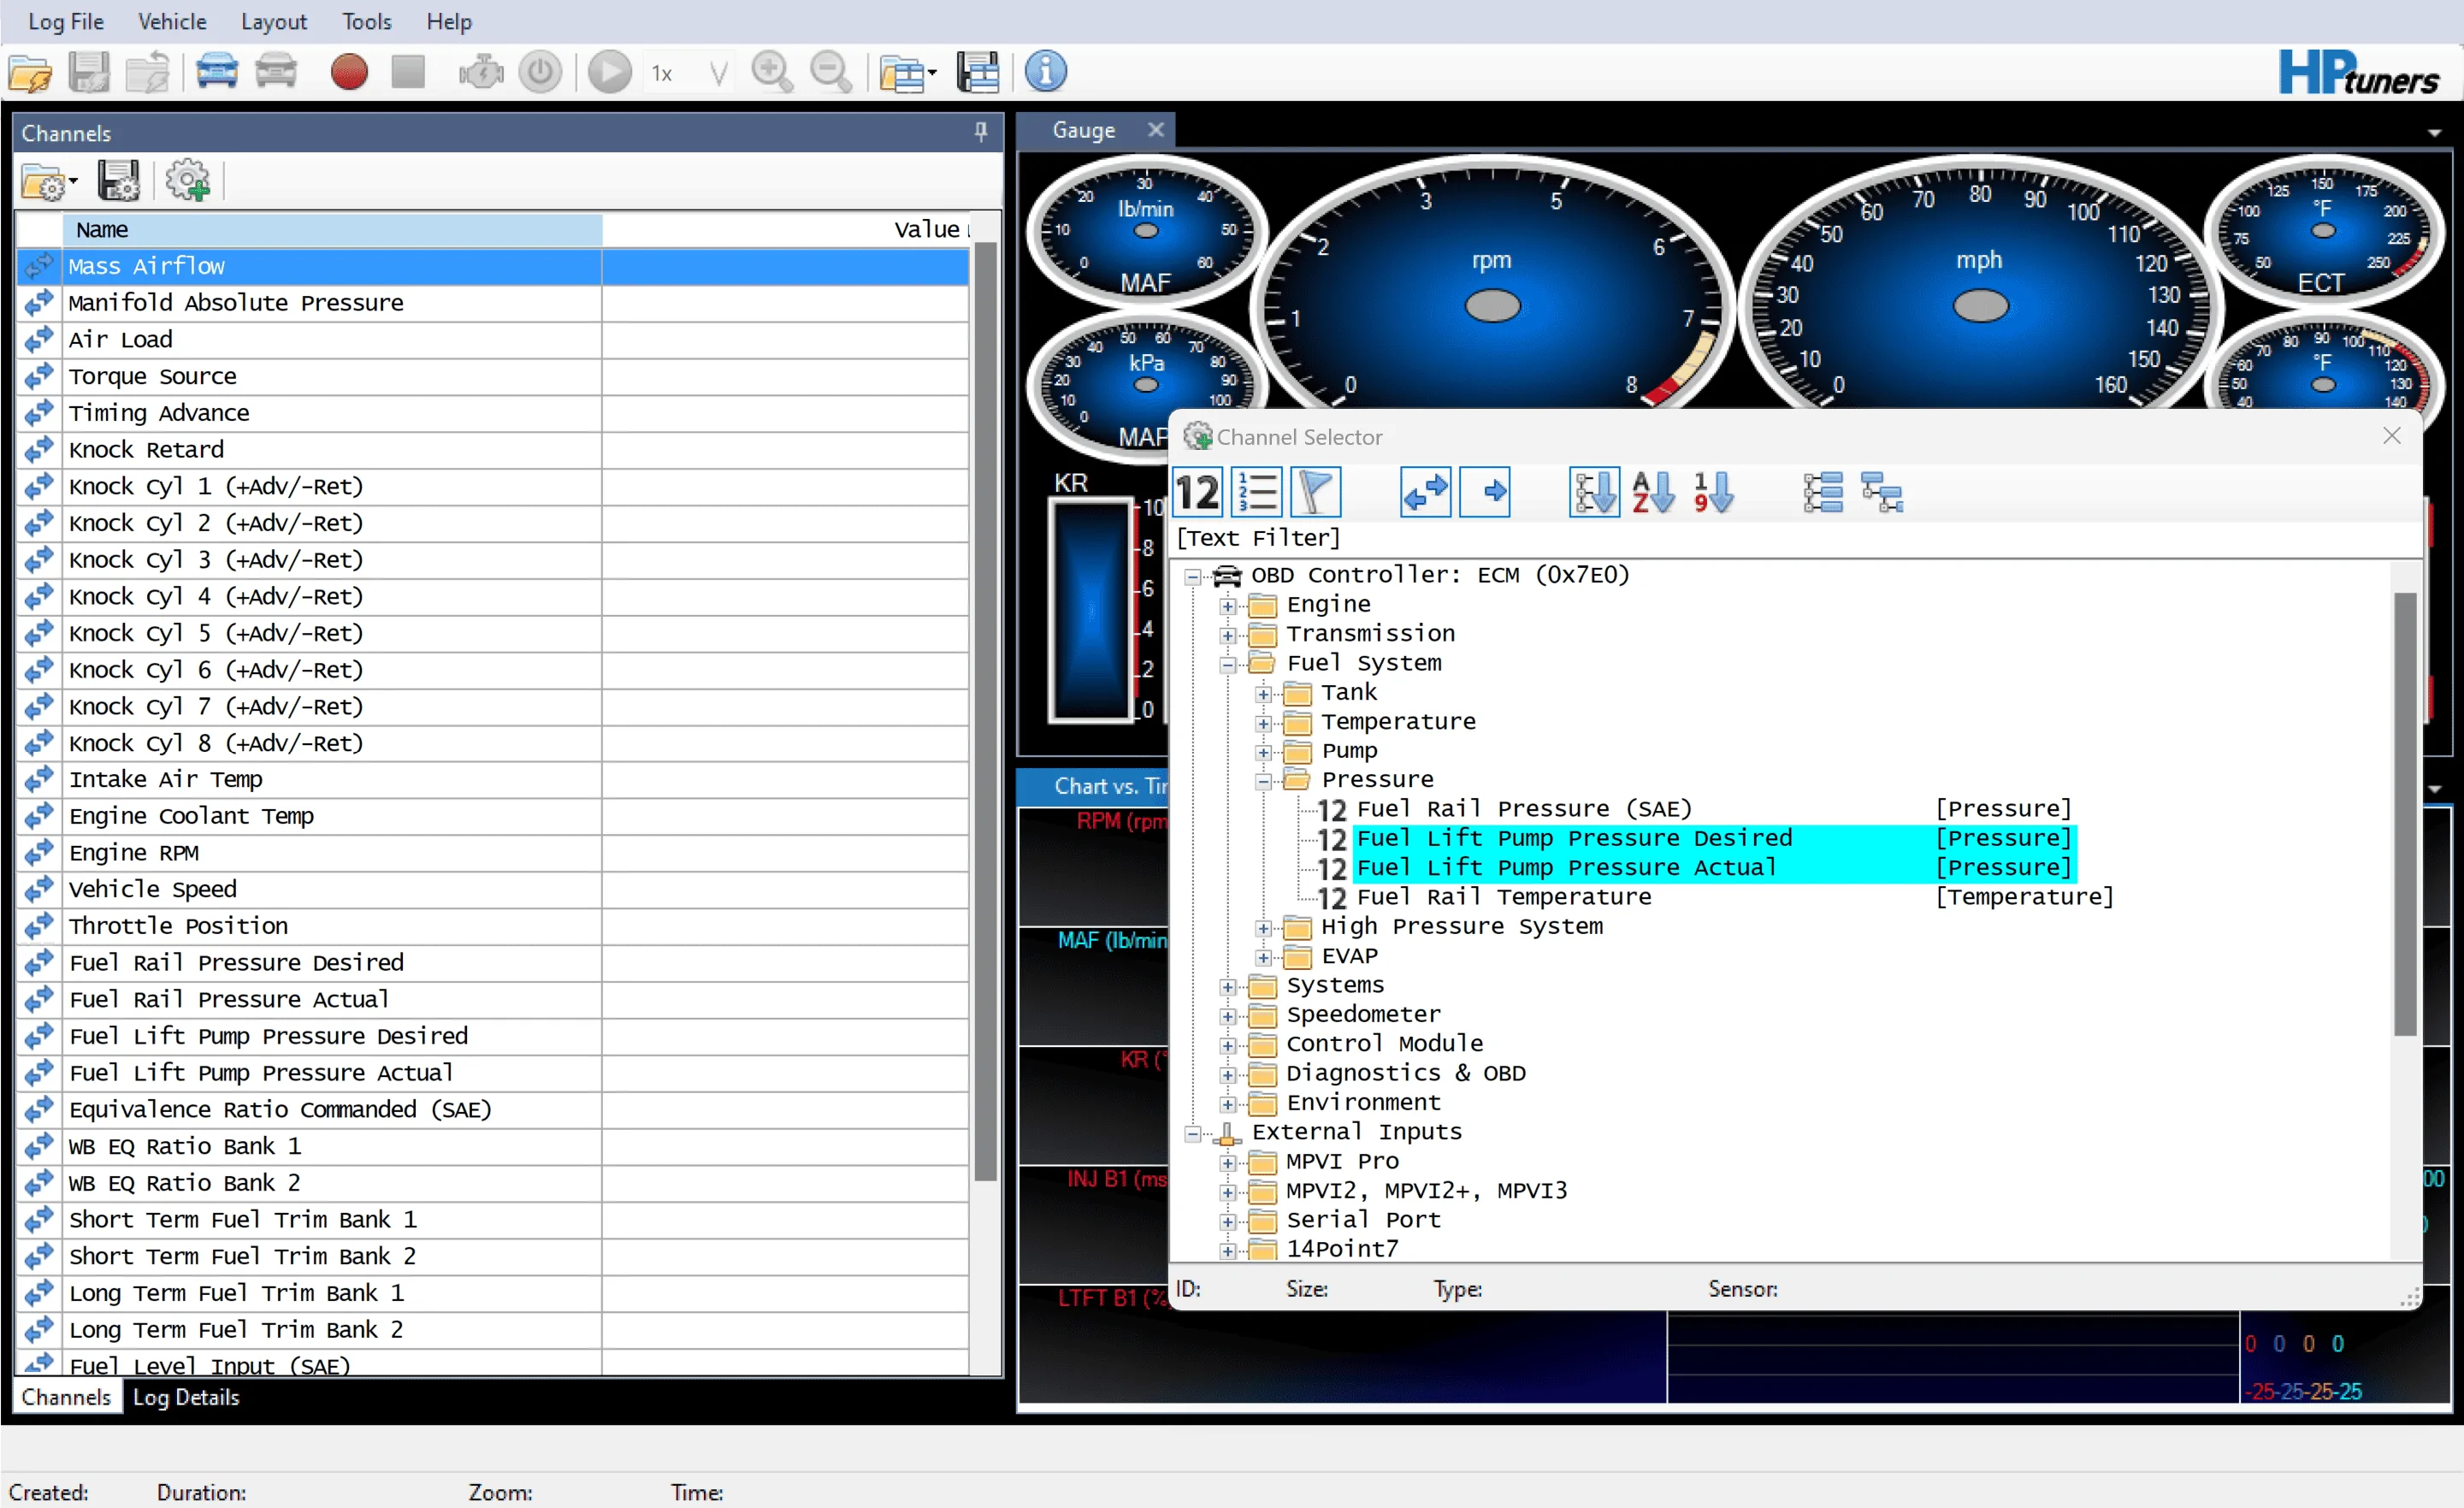
Task: Expand the Engine folder
Action: pos(1228,606)
